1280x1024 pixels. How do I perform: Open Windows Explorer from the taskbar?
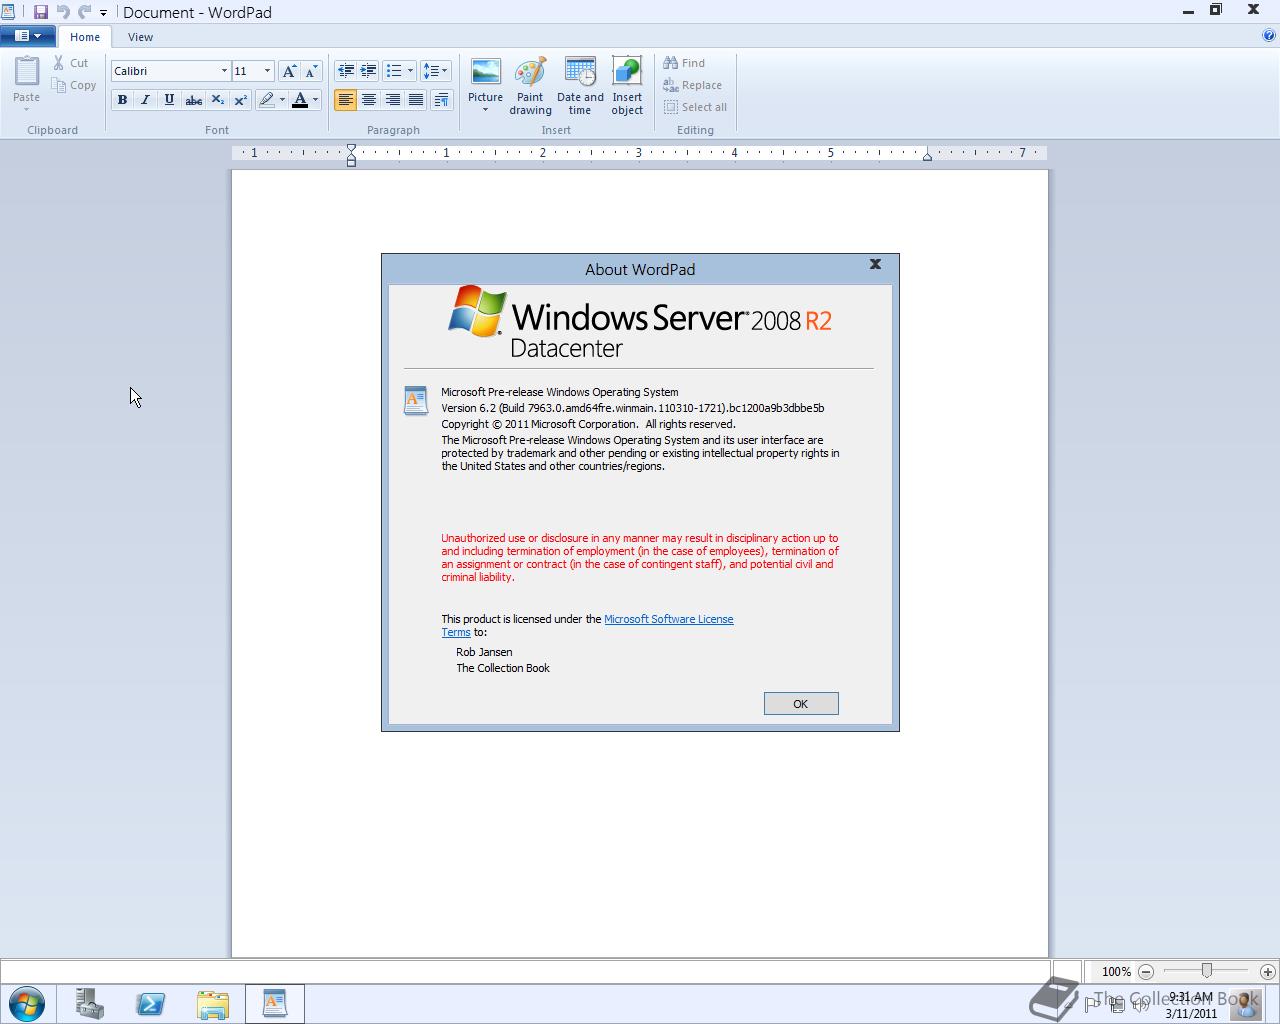pos(212,1003)
